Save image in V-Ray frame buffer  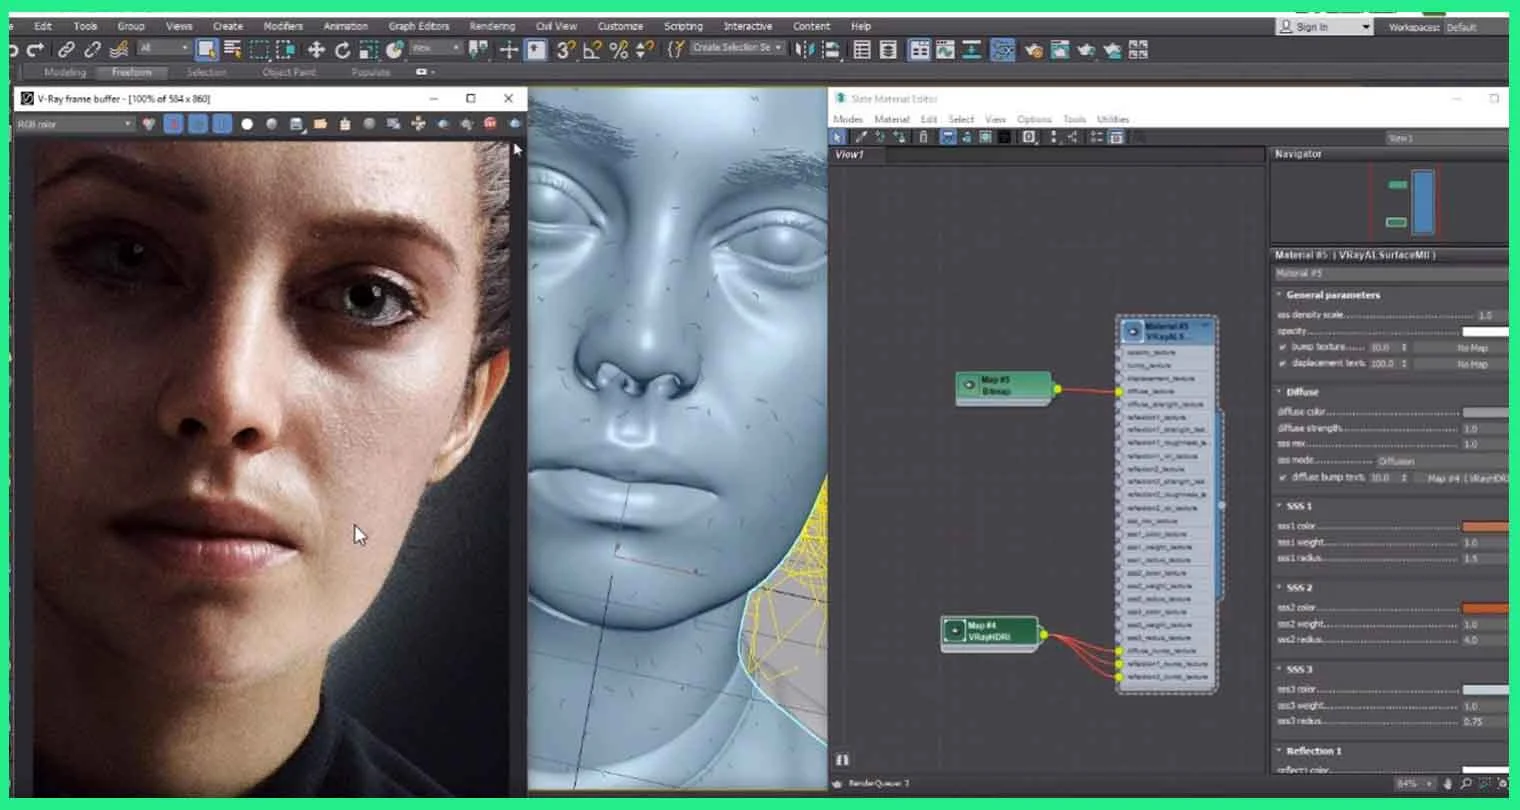pyautogui.click(x=296, y=124)
